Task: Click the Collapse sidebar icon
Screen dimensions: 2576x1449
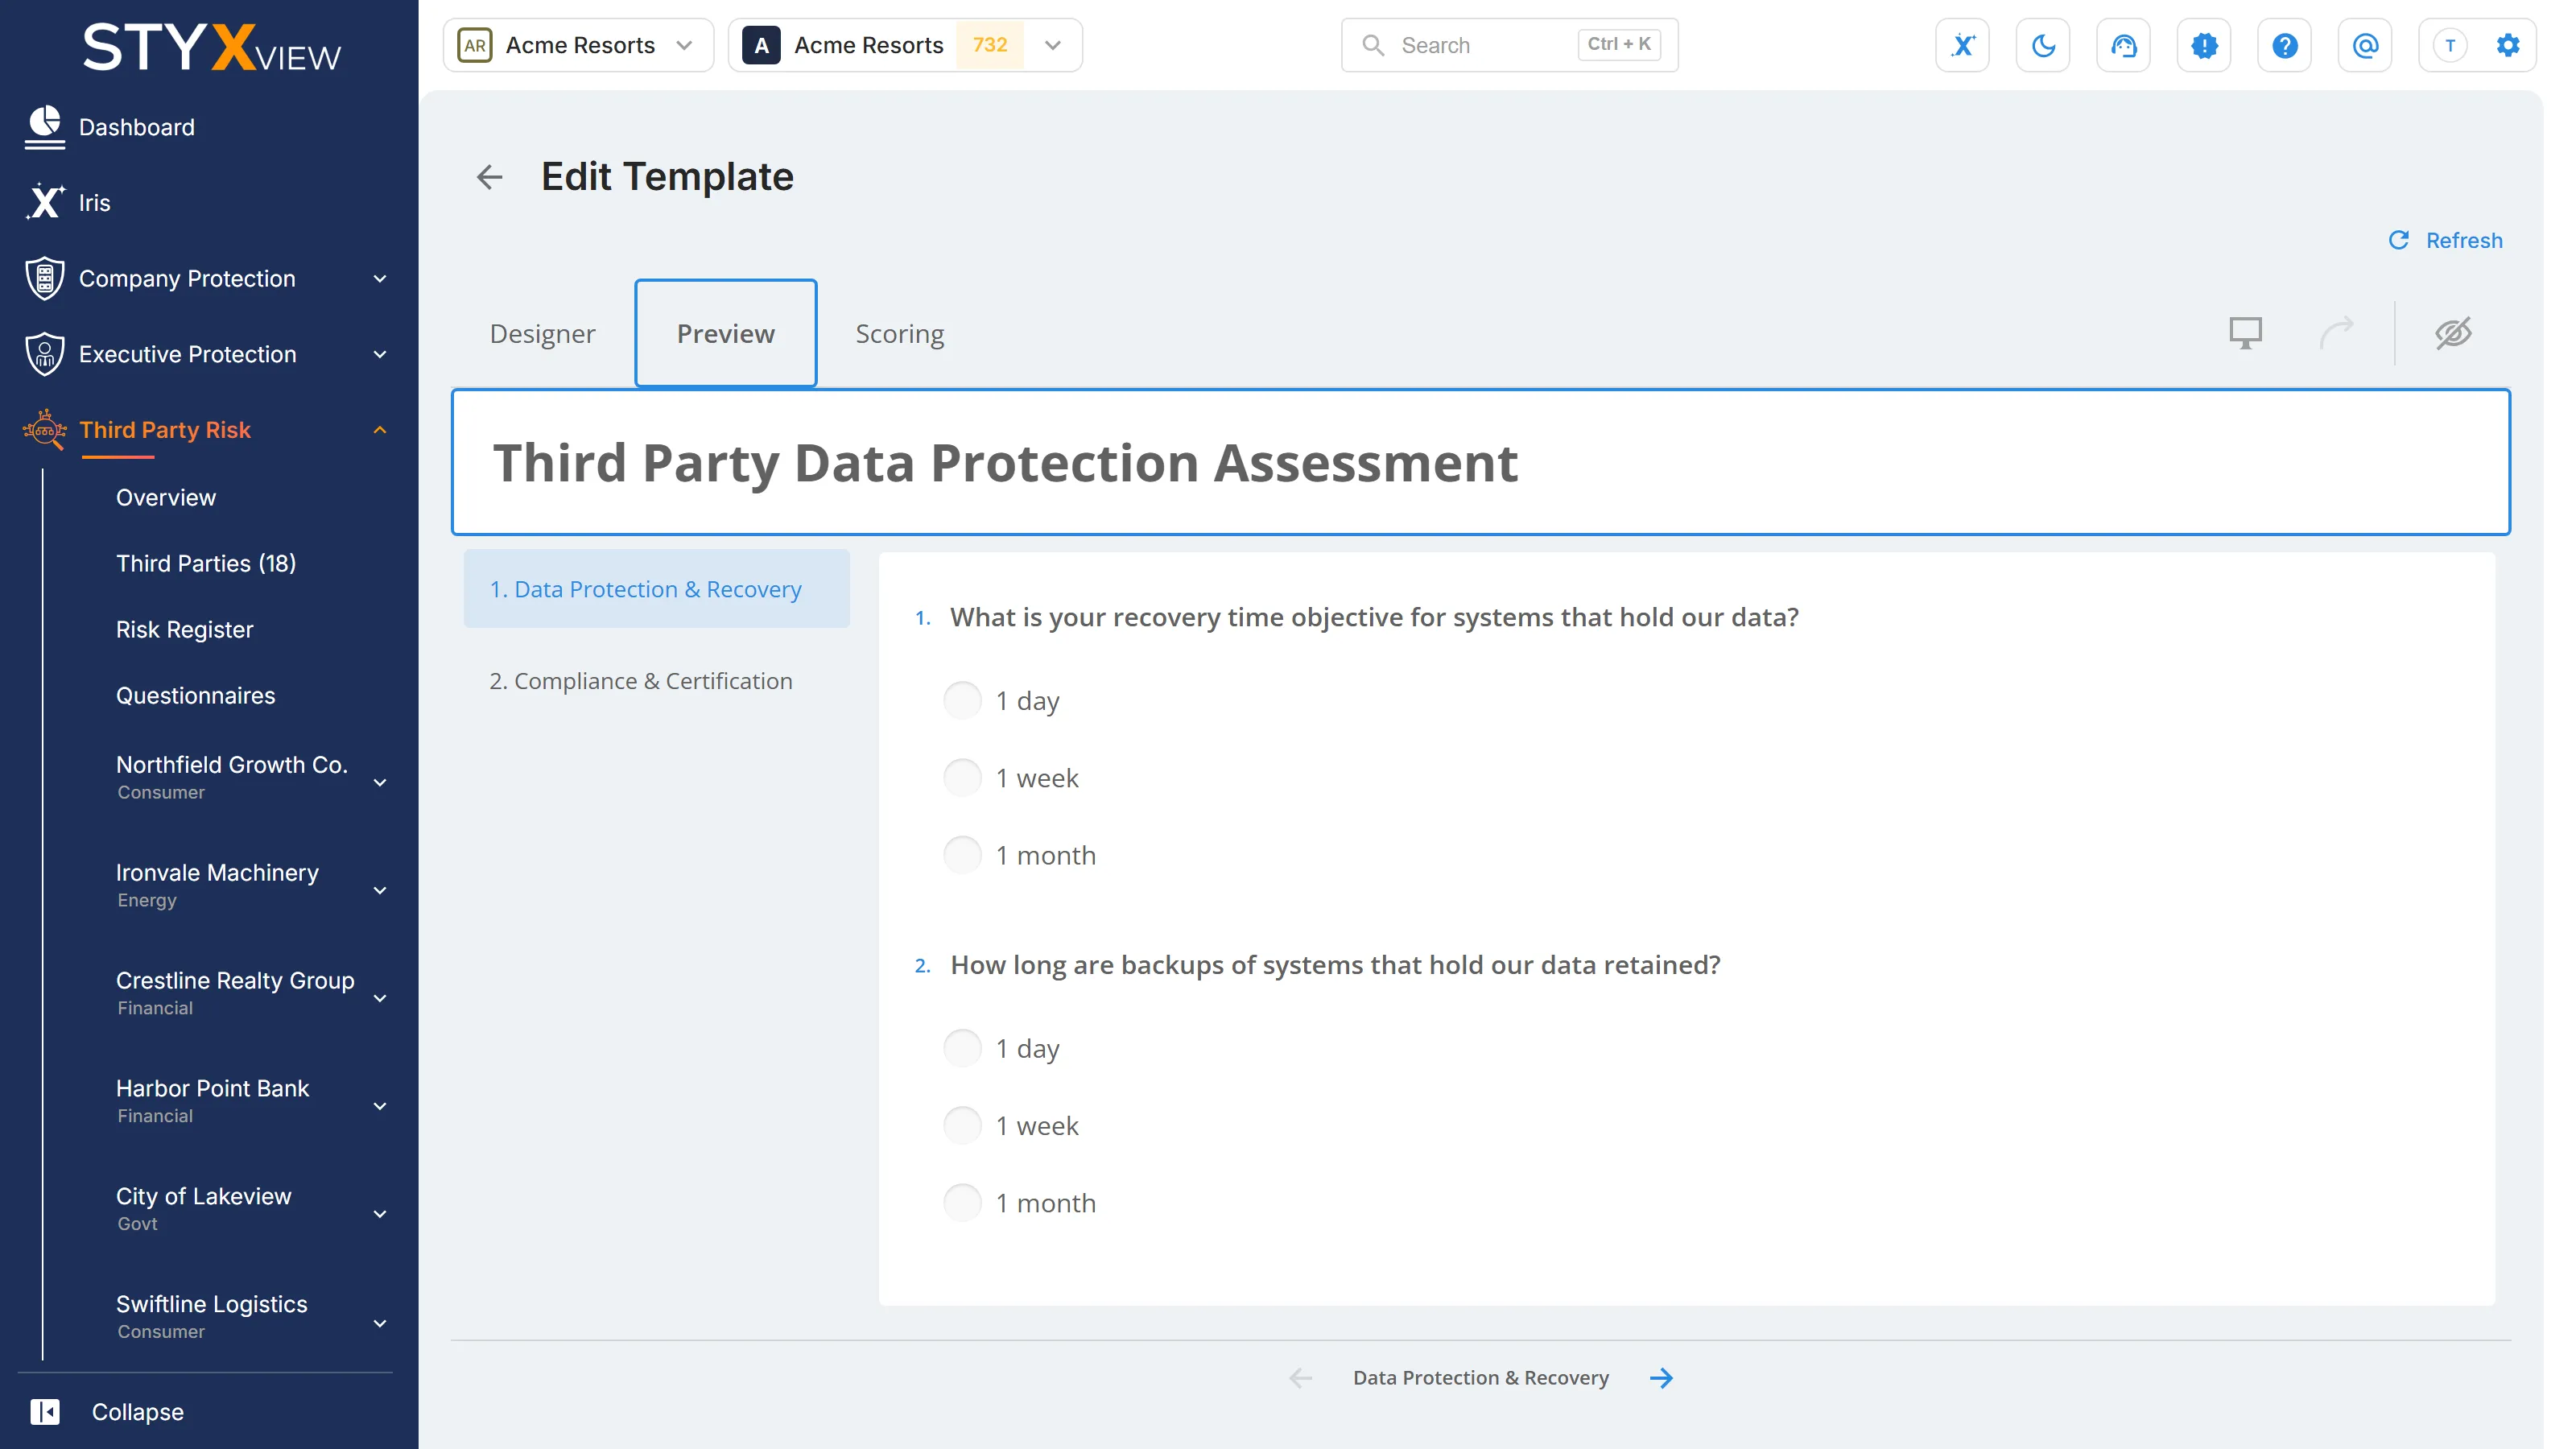Action: (x=45, y=1411)
